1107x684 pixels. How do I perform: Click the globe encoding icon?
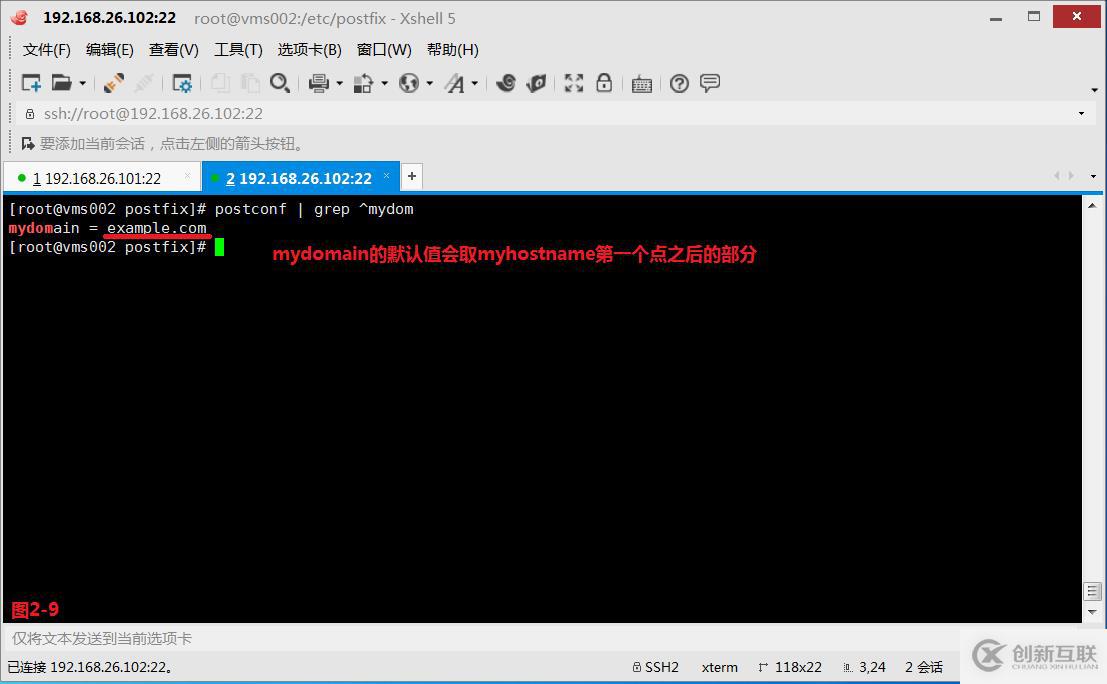pos(409,83)
